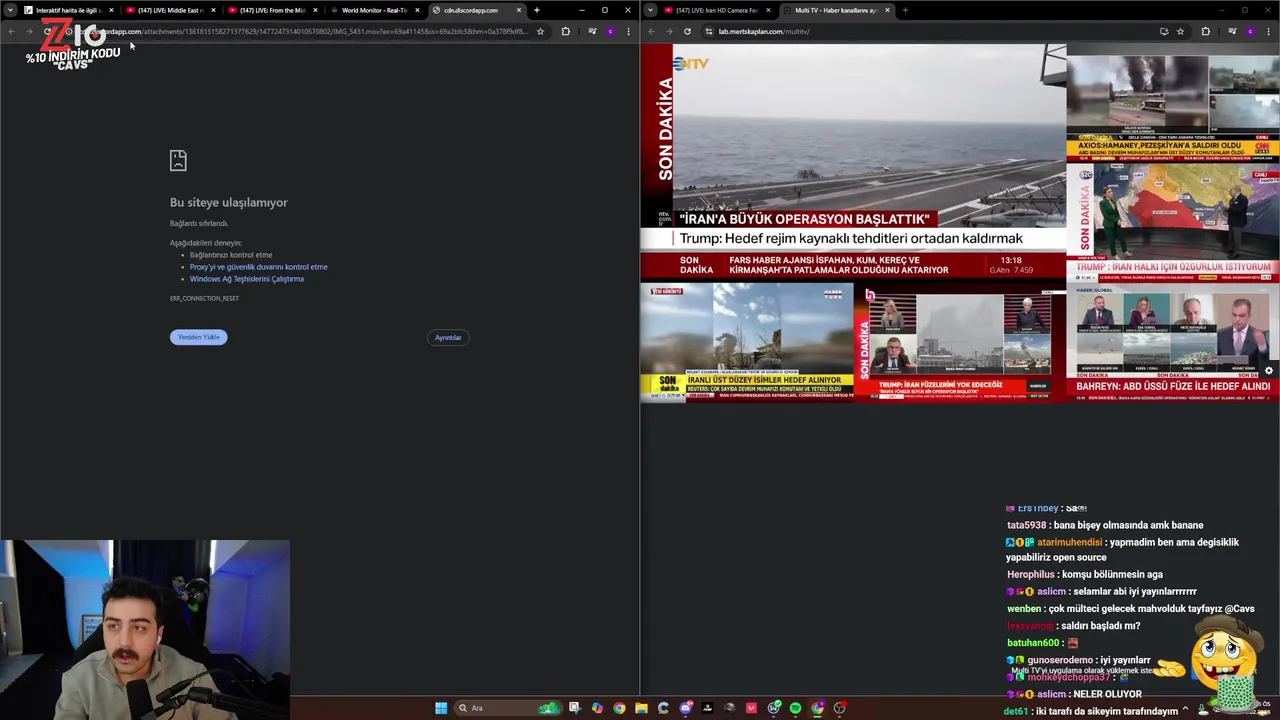The image size is (1280, 720).
Task: Click chat message 'bana bişey olmasında amk banane'
Action: point(1128,525)
